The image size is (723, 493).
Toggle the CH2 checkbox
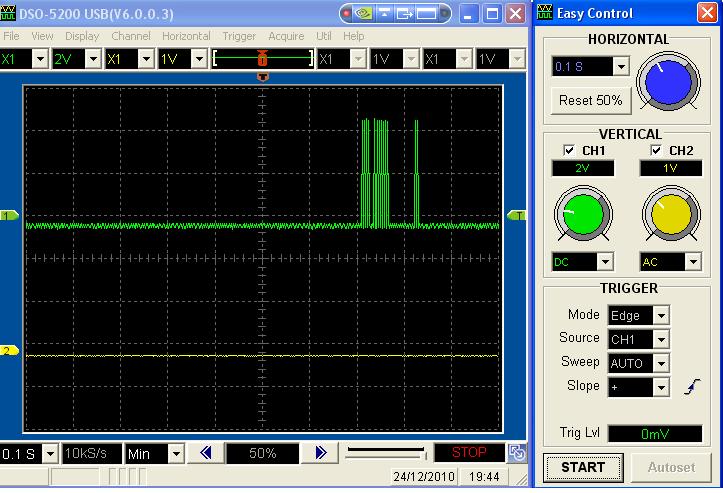pos(657,151)
